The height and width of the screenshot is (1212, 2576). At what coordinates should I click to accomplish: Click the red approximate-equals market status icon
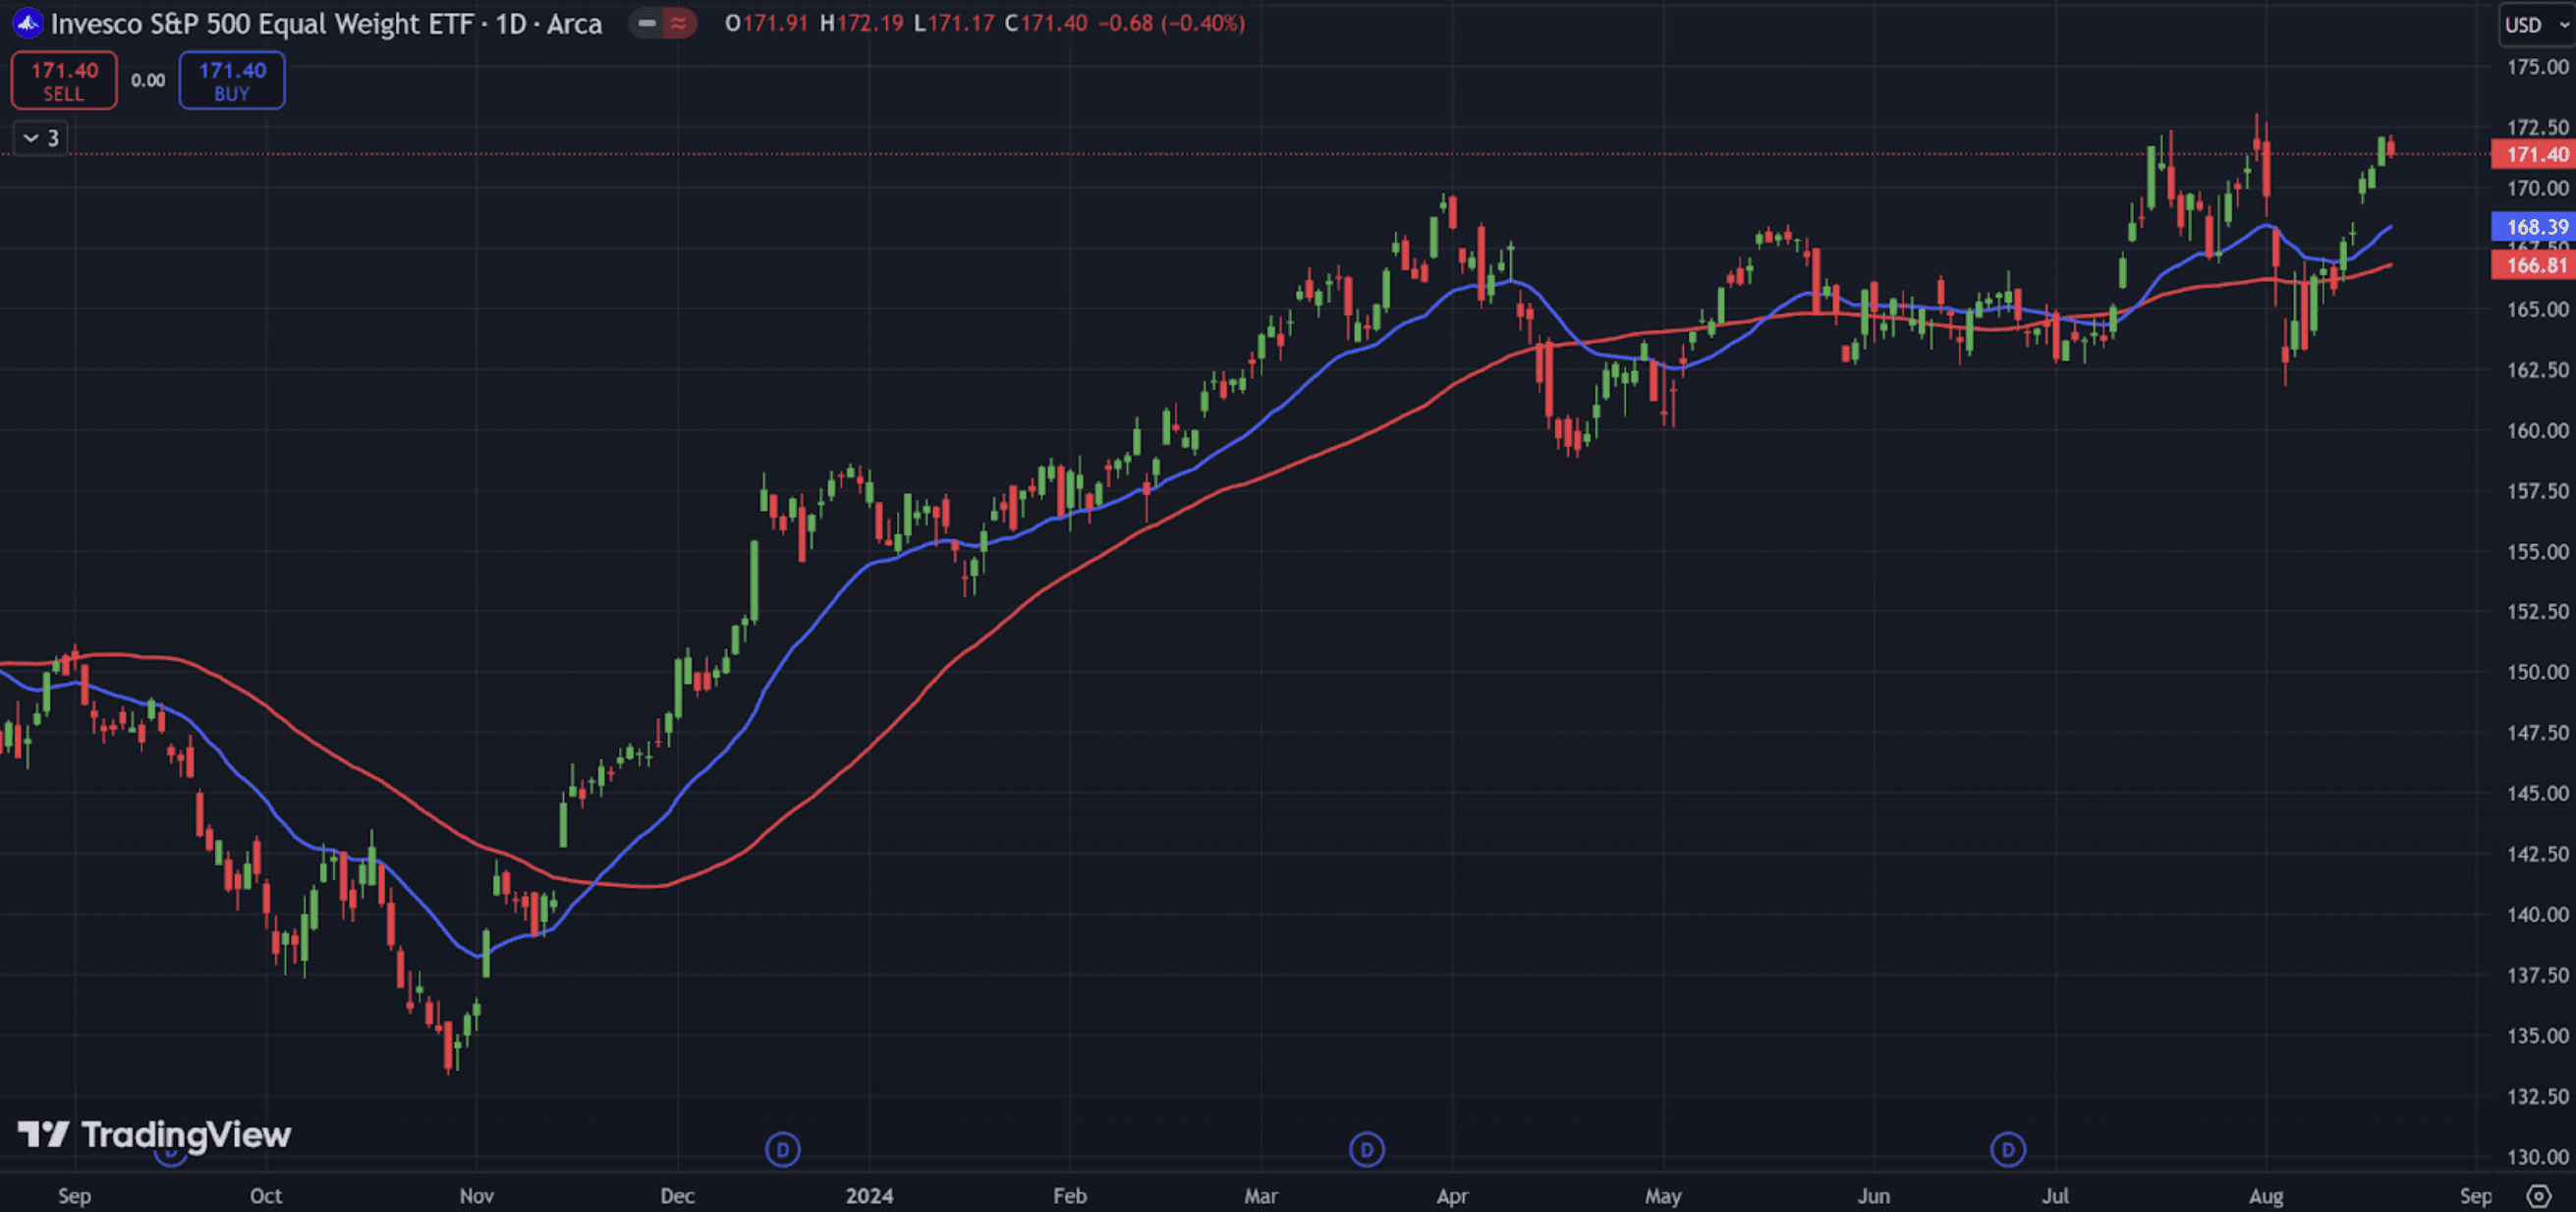point(679,23)
